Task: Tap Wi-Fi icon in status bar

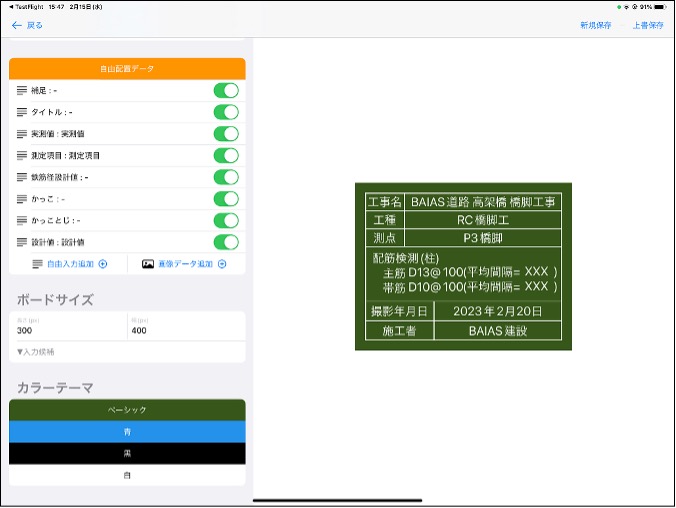Action: (626, 7)
